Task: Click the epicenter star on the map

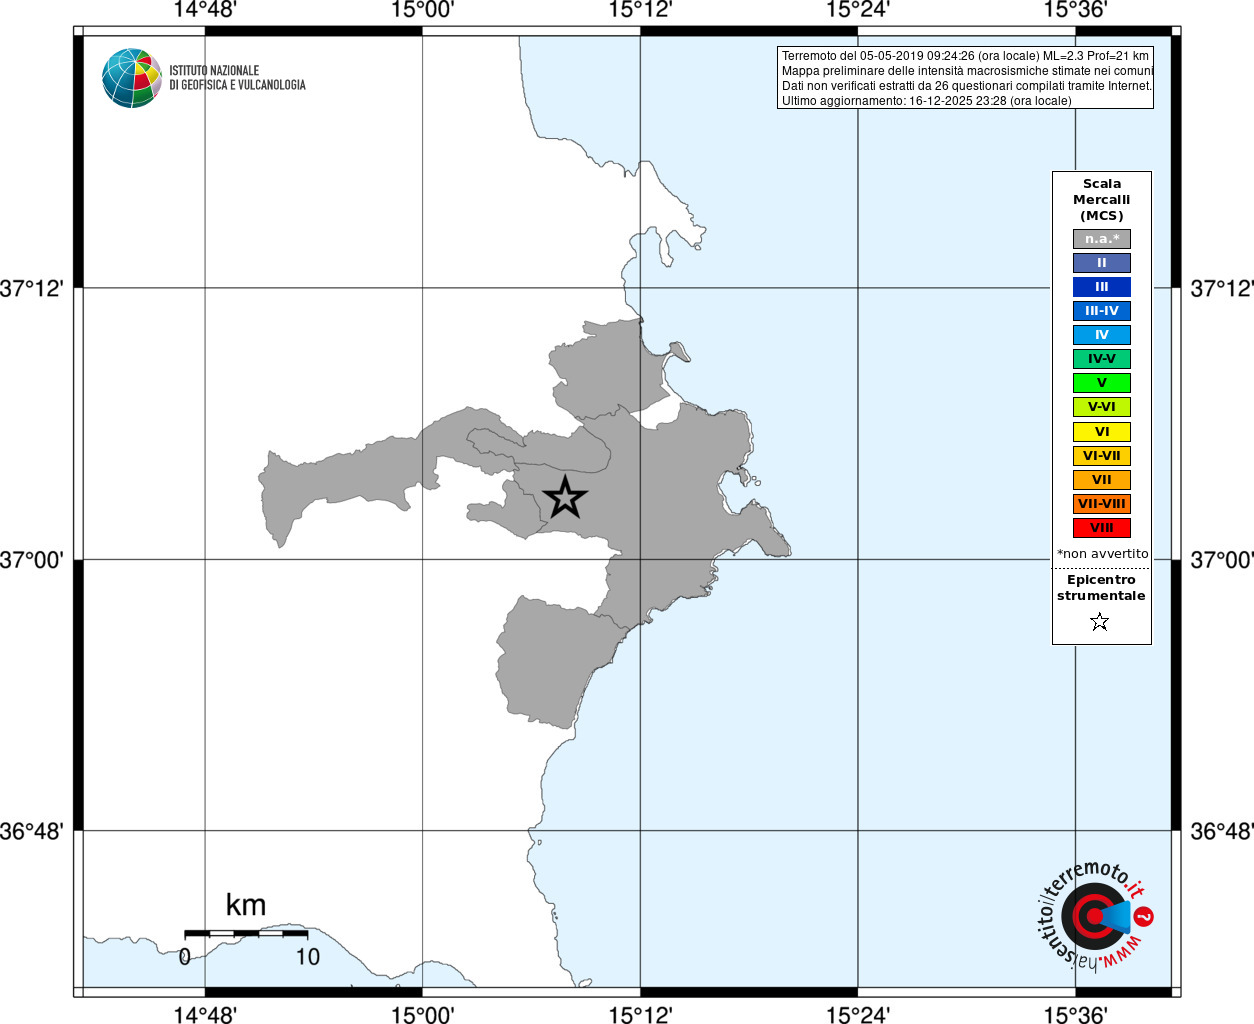Action: [565, 497]
